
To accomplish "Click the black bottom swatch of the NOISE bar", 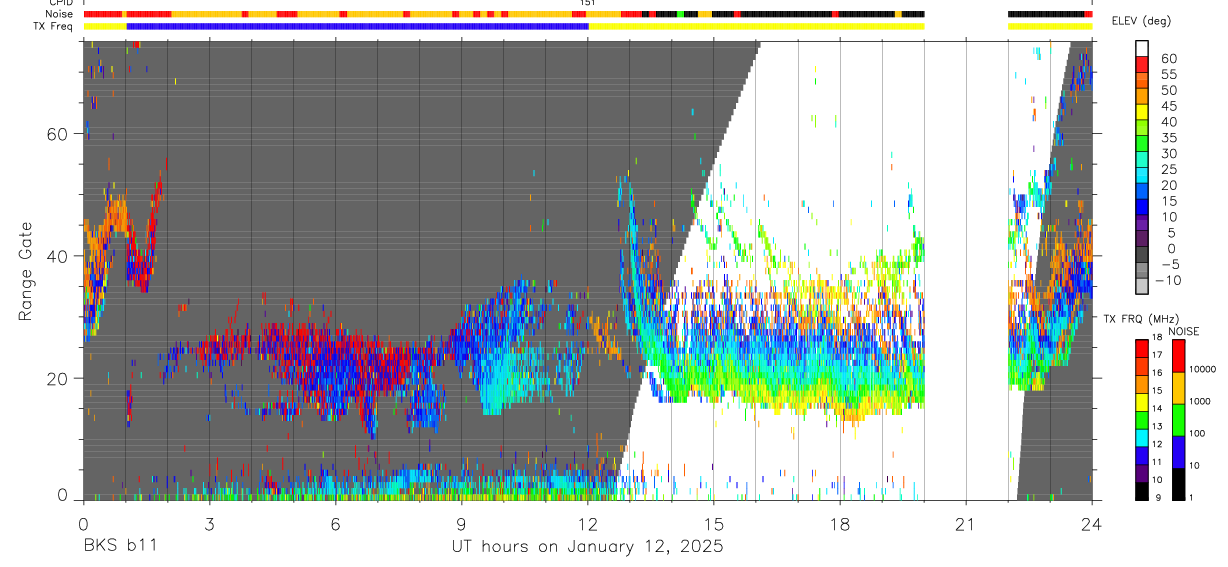I will pyautogui.click(x=1178, y=484).
